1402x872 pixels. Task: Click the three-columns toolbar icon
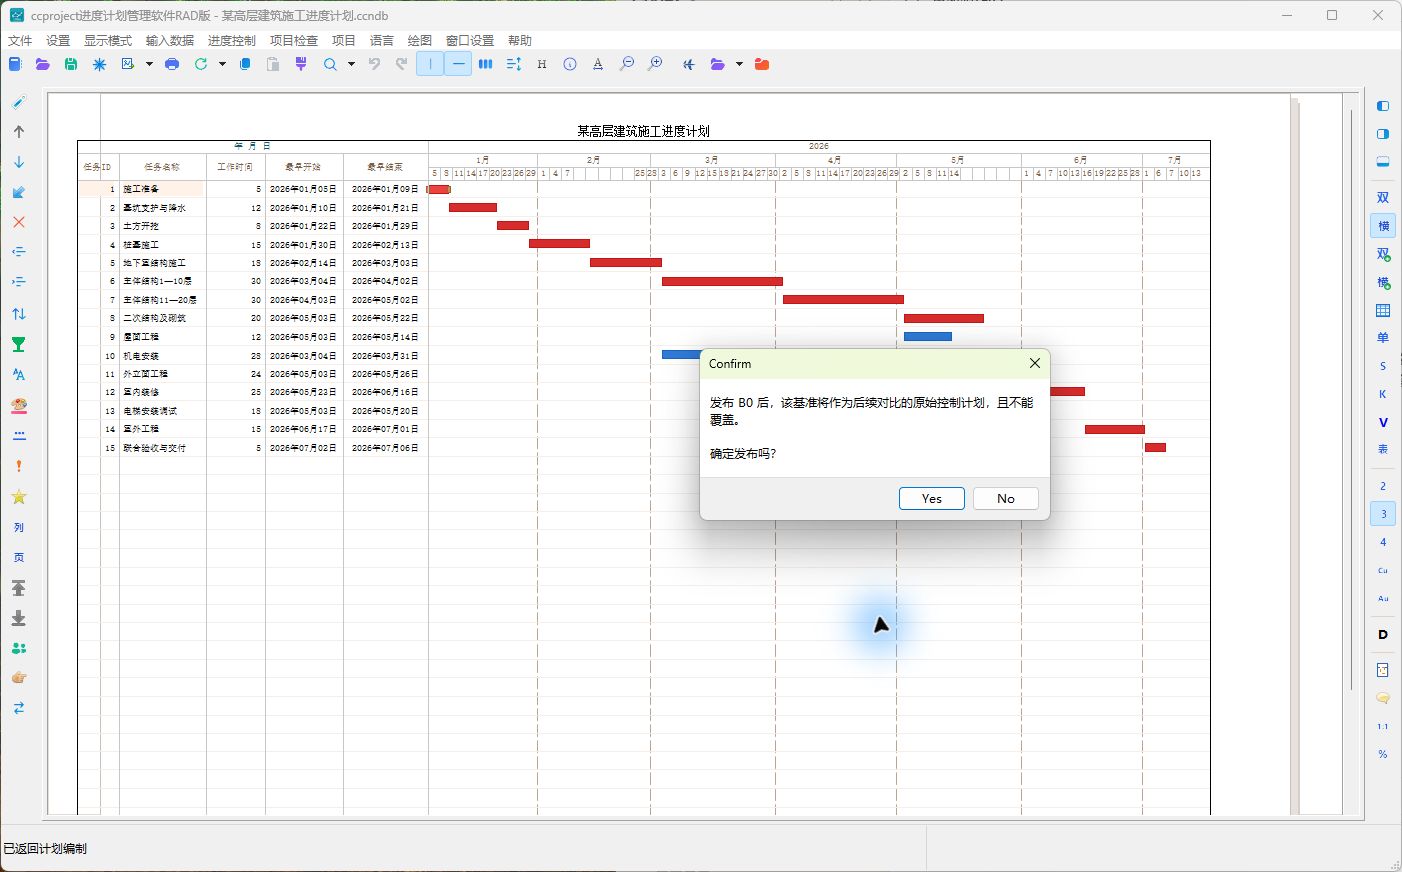[485, 64]
